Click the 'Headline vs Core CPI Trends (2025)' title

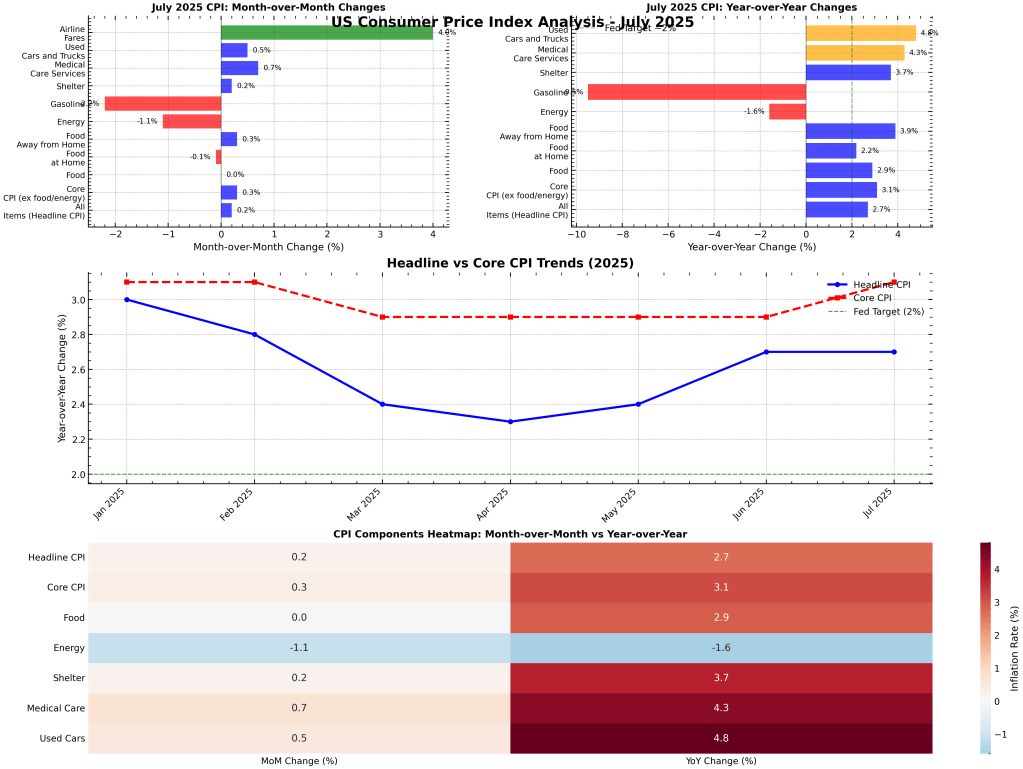pos(510,263)
